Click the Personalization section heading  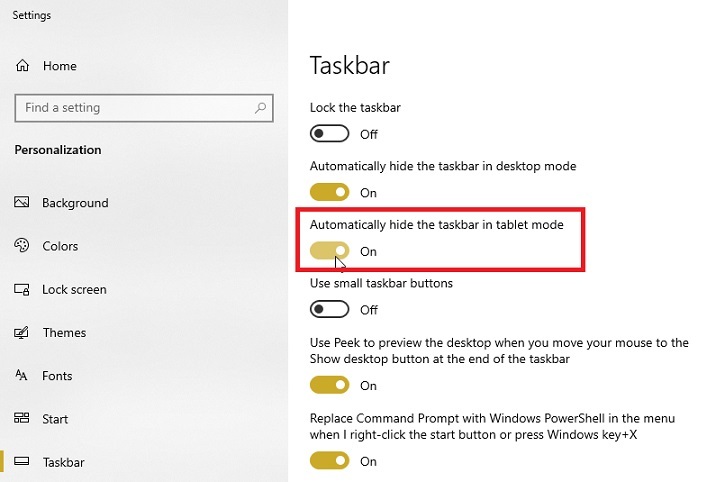pyautogui.click(x=58, y=150)
